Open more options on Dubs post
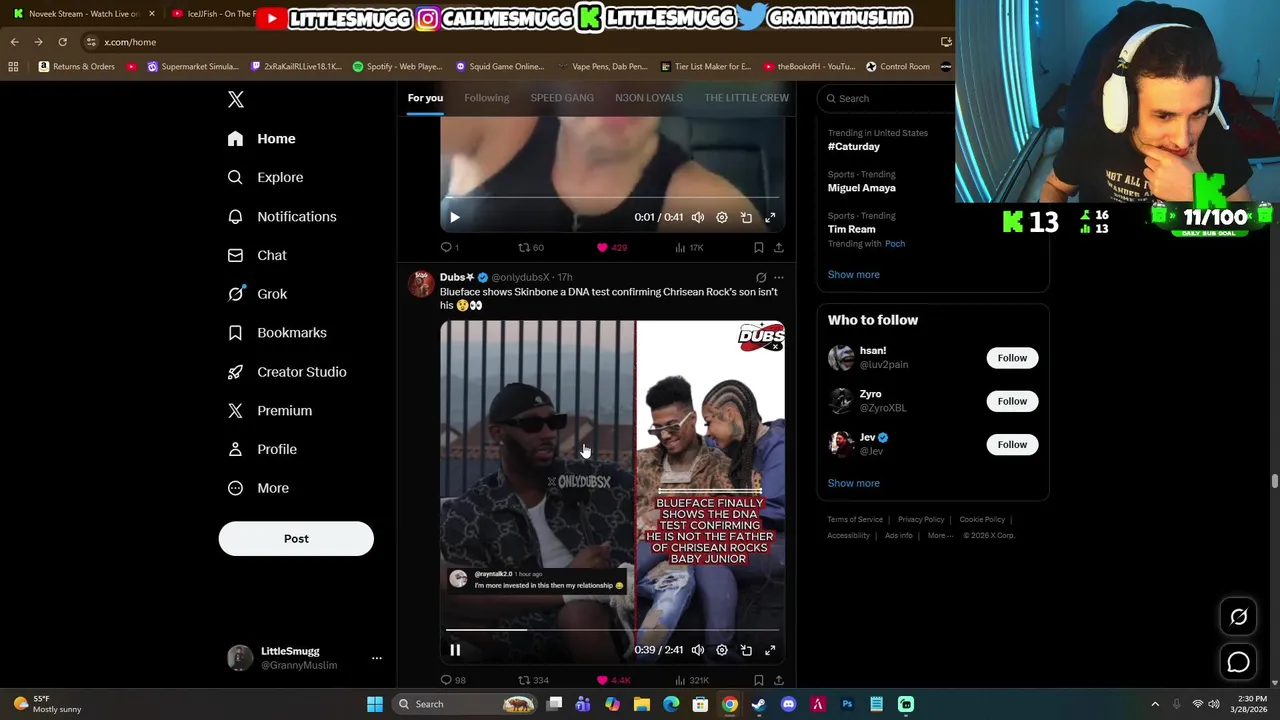1280x720 pixels. 779,277
